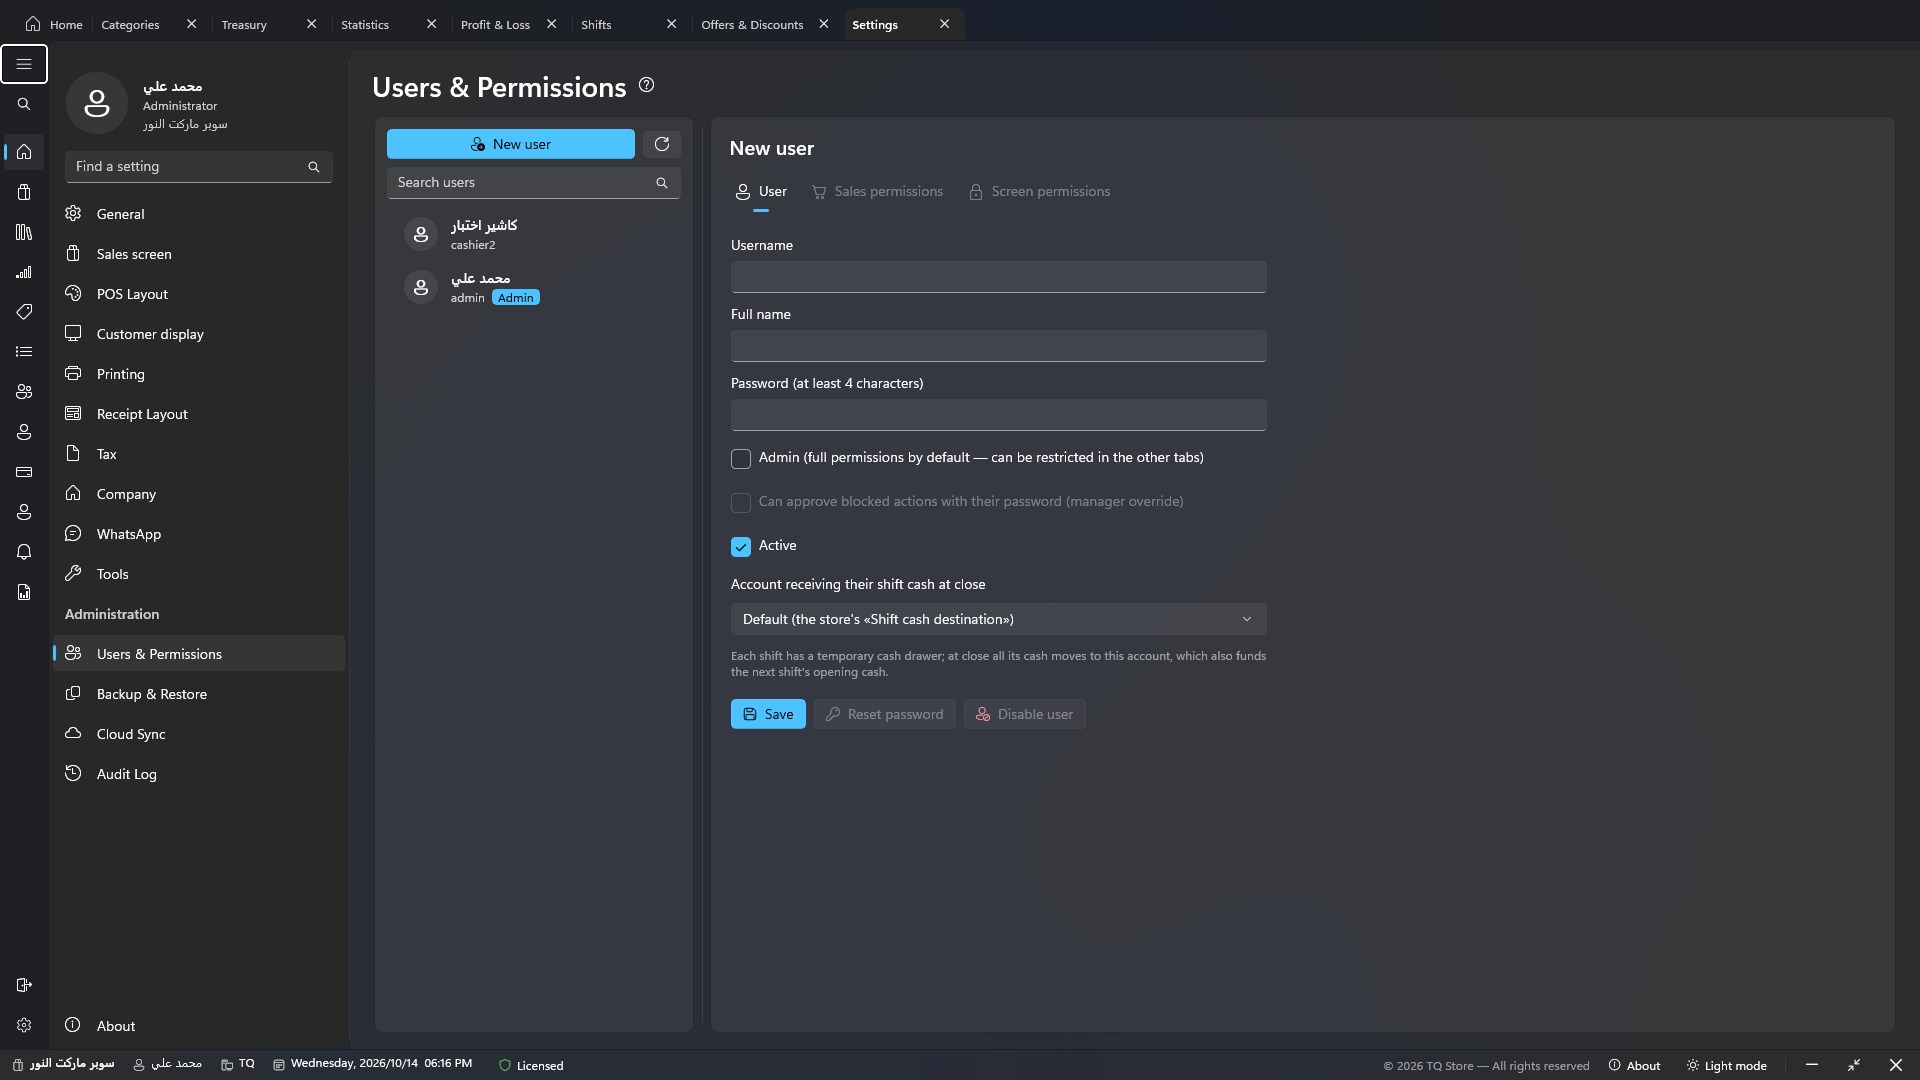Open WhatsApp settings
The height and width of the screenshot is (1080, 1920).
(x=199, y=534)
